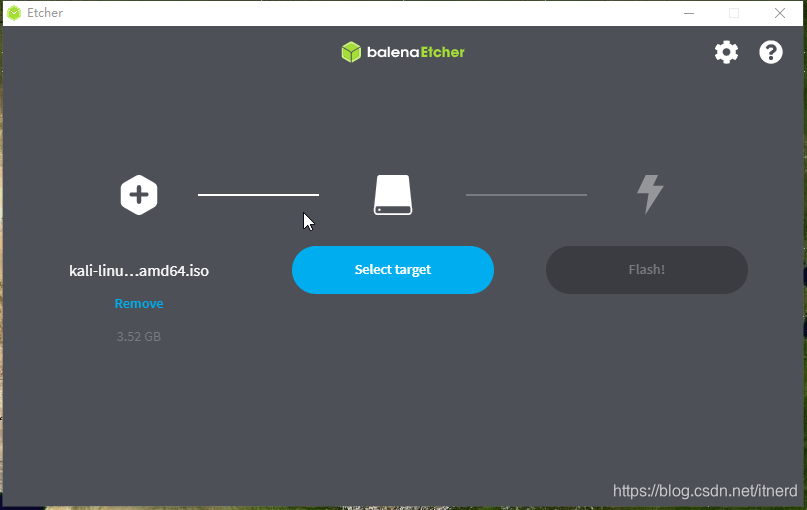Image resolution: width=807 pixels, height=510 pixels.
Task: Open Etcher settings gear icon
Action: pyautogui.click(x=726, y=52)
